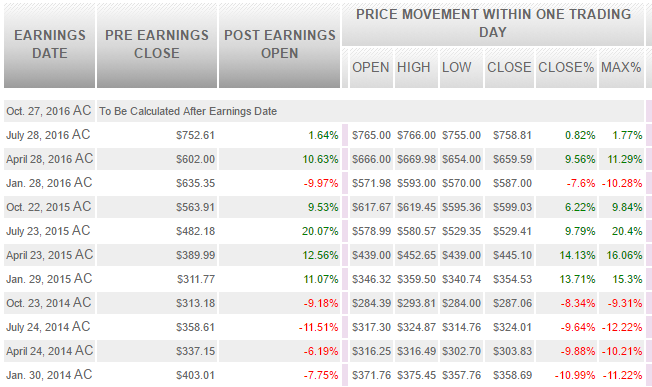The width and height of the screenshot is (652, 387).
Task: Click the CLOSE% sub-column header
Action: (x=566, y=67)
